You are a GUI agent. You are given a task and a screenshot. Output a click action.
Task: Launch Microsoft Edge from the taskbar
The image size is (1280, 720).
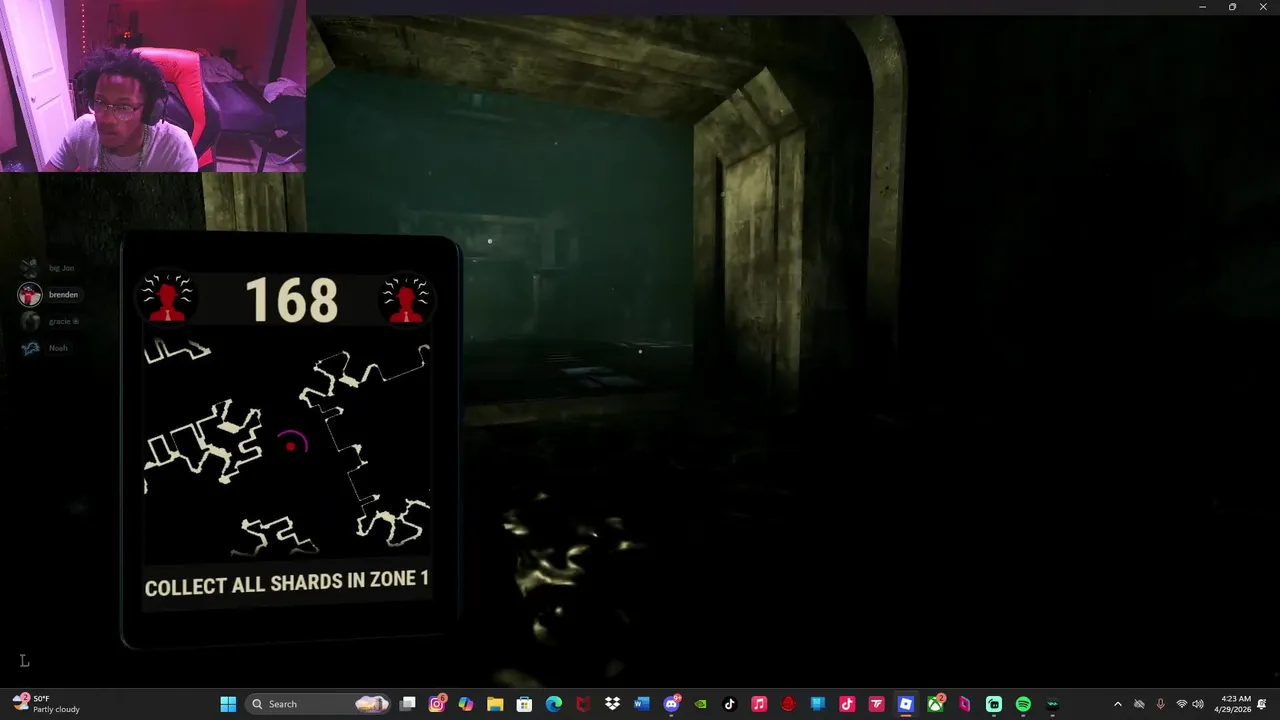click(554, 704)
